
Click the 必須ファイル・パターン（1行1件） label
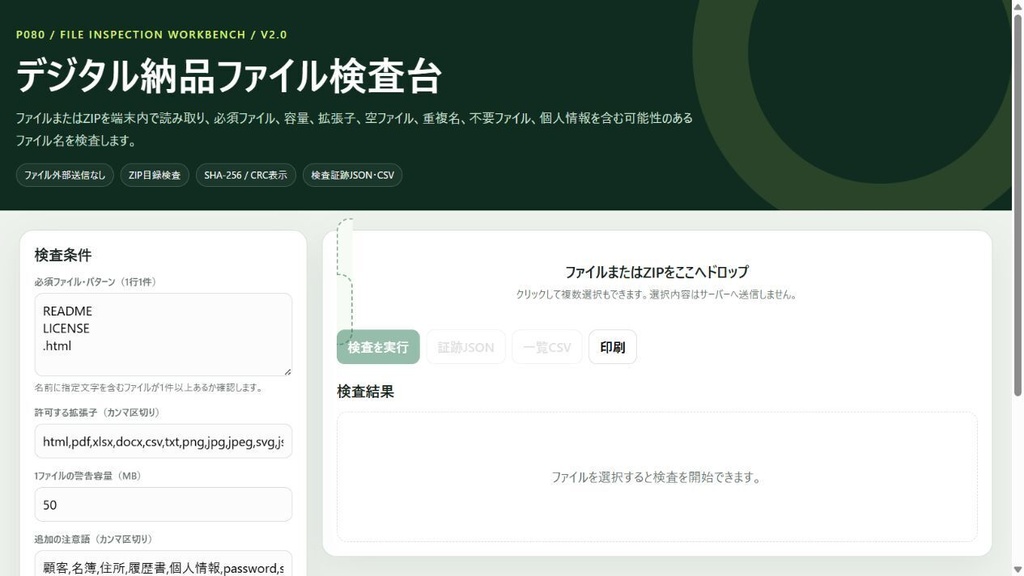pyautogui.click(x=95, y=282)
